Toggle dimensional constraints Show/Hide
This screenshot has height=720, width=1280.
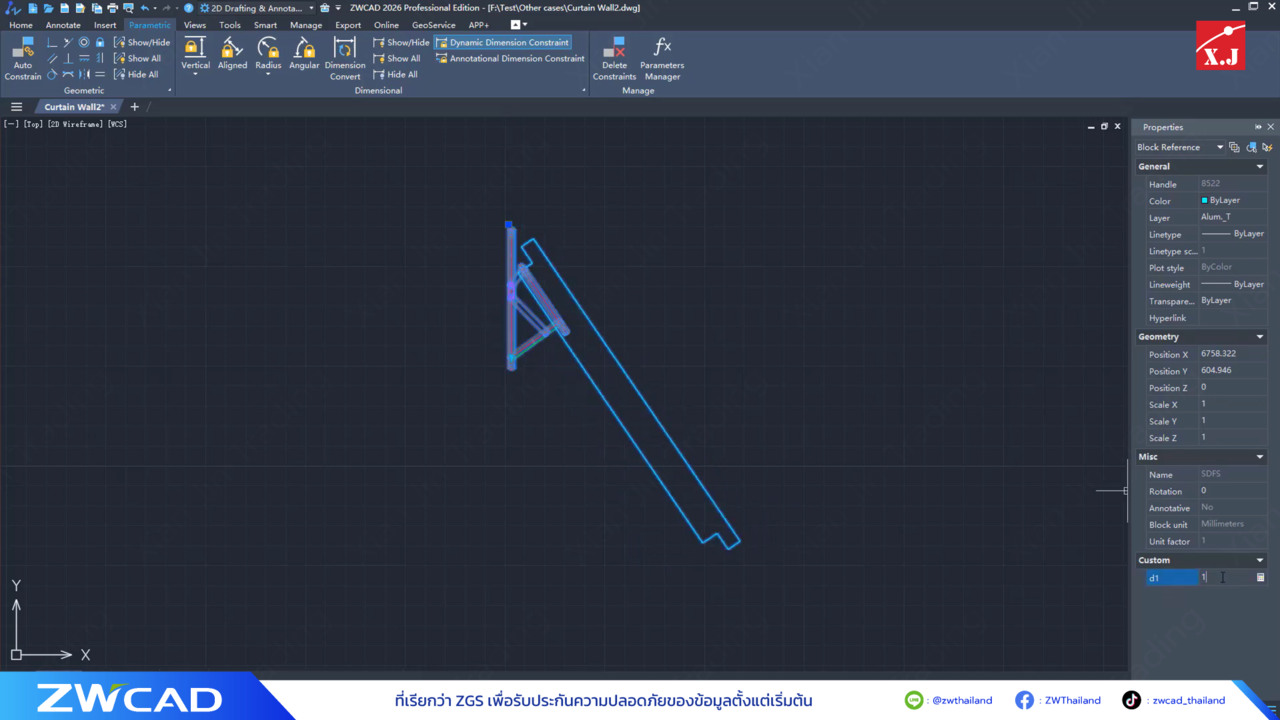[401, 42]
